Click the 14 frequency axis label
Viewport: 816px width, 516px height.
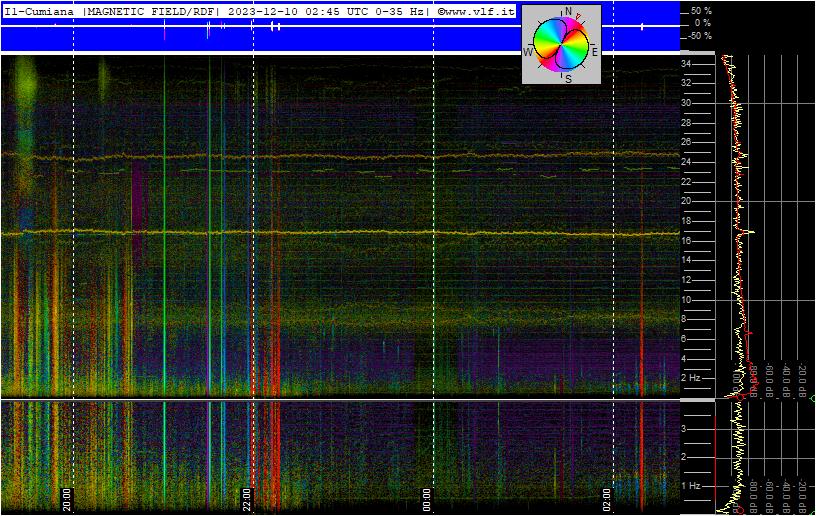(686, 260)
